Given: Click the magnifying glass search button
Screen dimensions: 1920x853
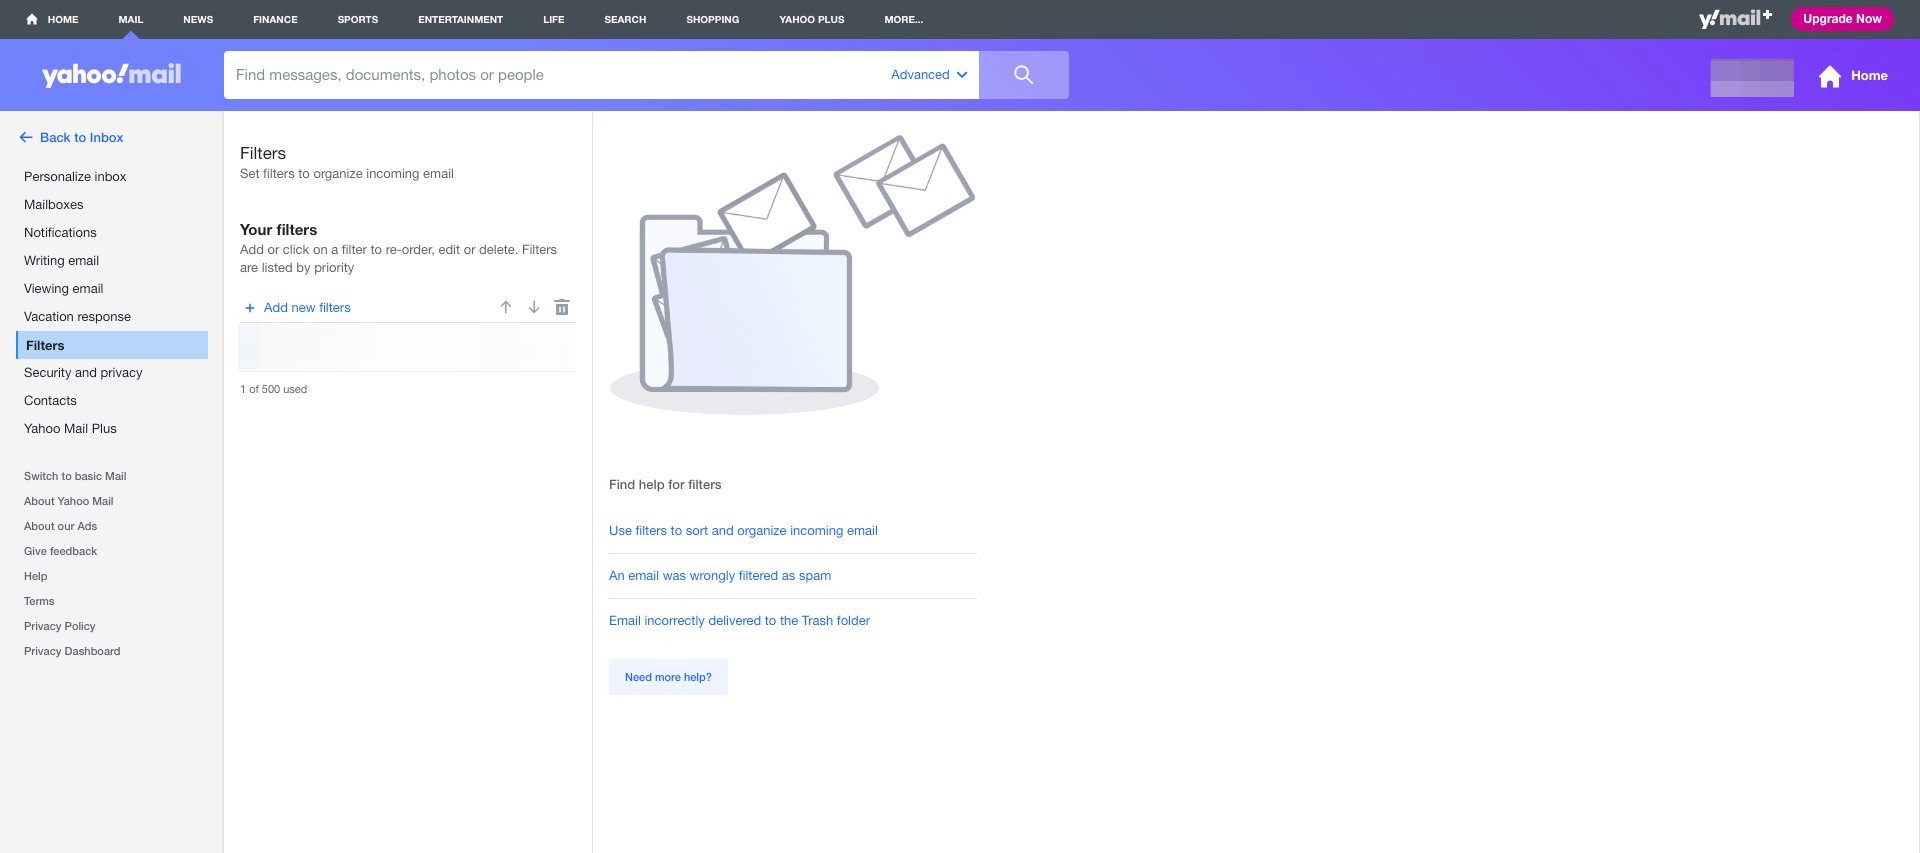Looking at the screenshot, I should [1023, 75].
